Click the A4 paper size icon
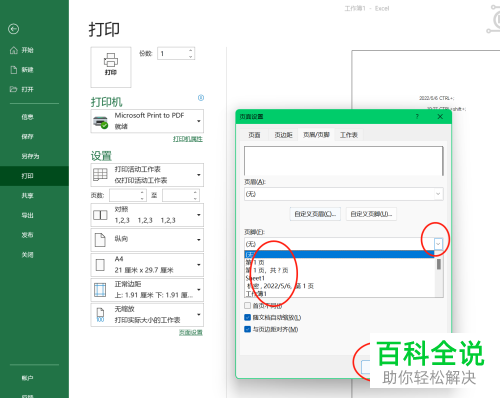 point(100,265)
